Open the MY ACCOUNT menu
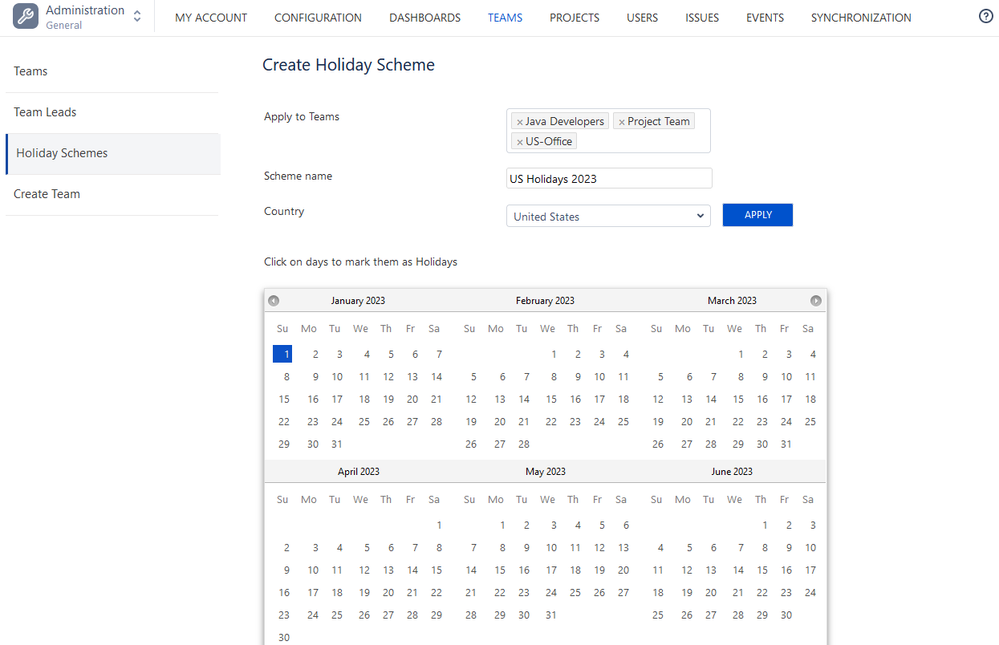Image resolution: width=999 pixels, height=645 pixels. coord(211,18)
